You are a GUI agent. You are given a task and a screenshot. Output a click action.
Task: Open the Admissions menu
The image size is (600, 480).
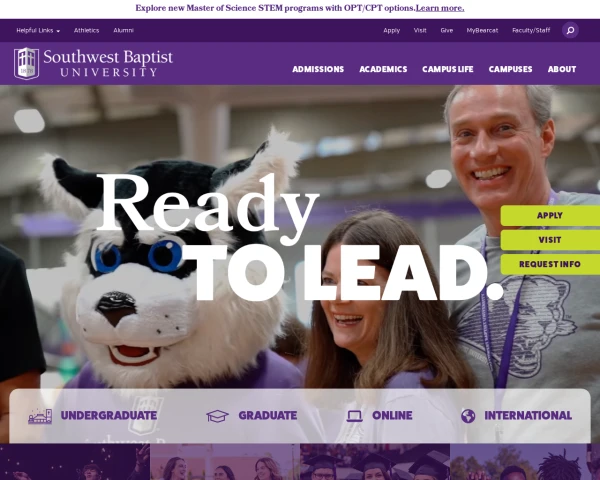click(x=318, y=69)
